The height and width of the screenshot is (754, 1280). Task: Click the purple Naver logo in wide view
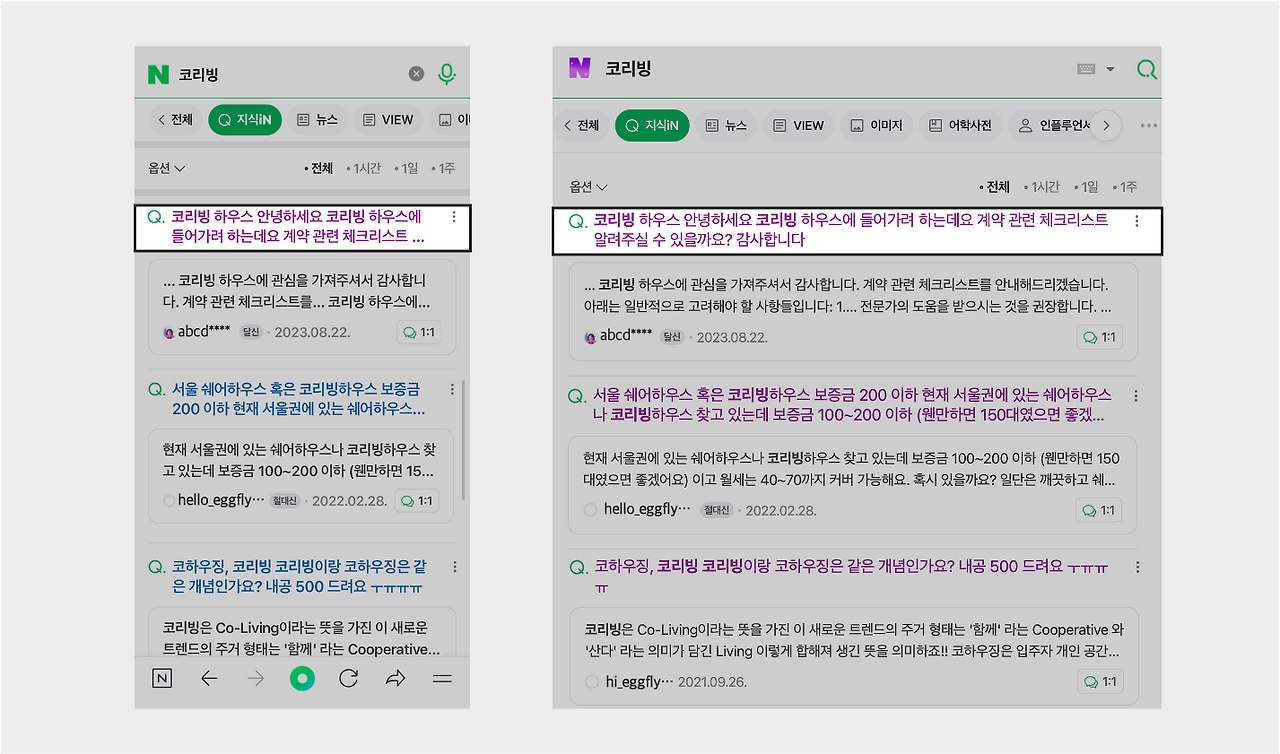click(579, 68)
